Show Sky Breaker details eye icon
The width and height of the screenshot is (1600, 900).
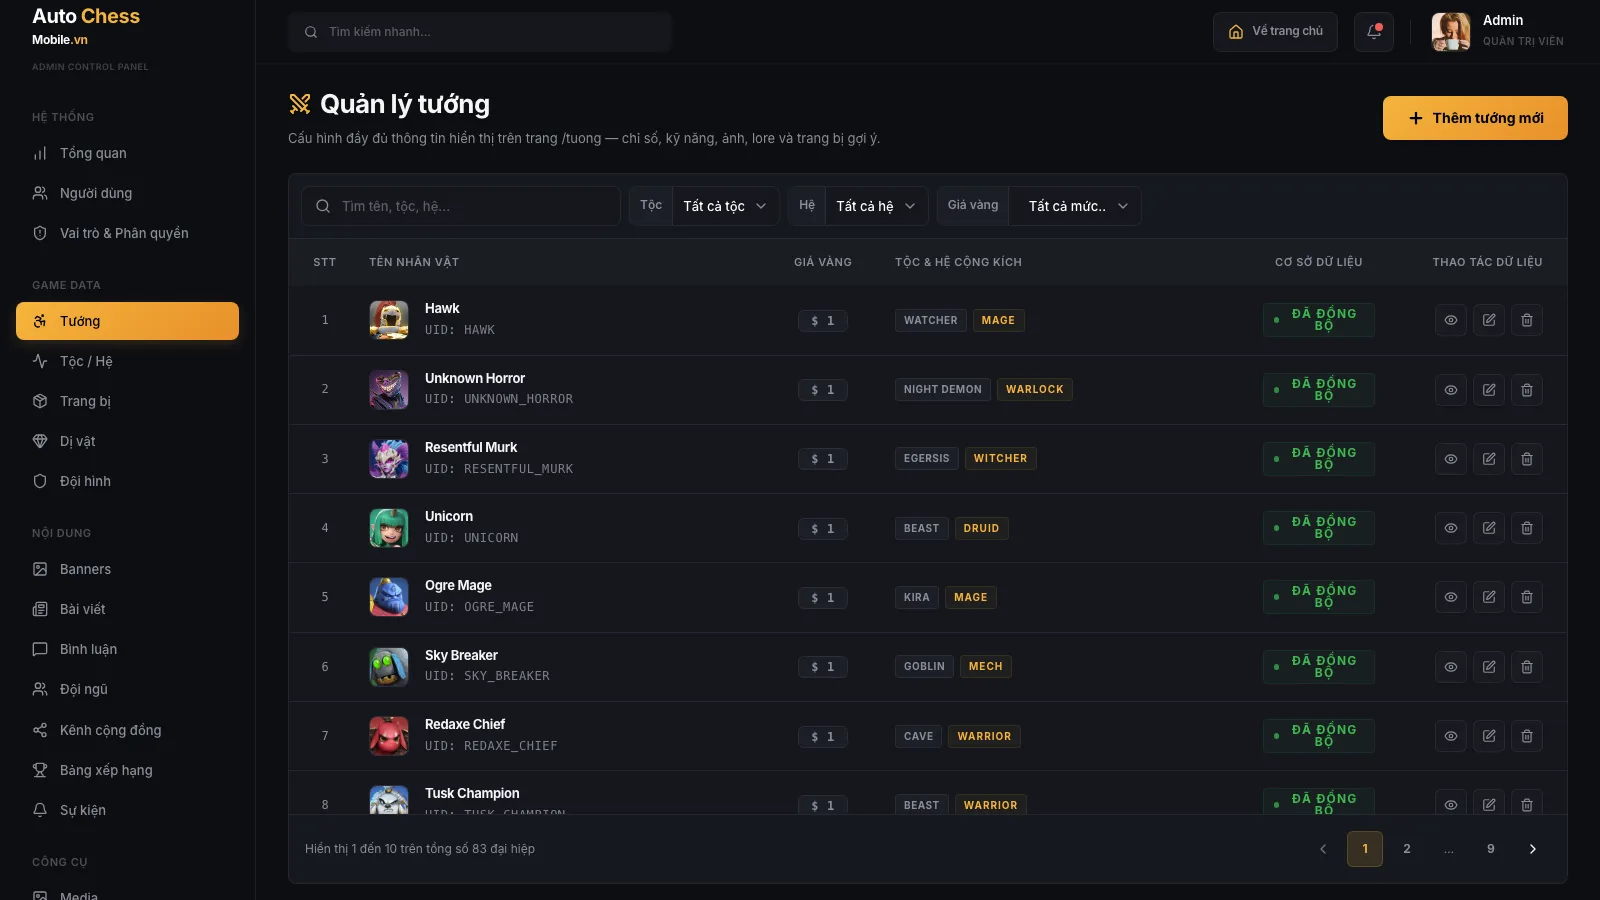click(1451, 667)
